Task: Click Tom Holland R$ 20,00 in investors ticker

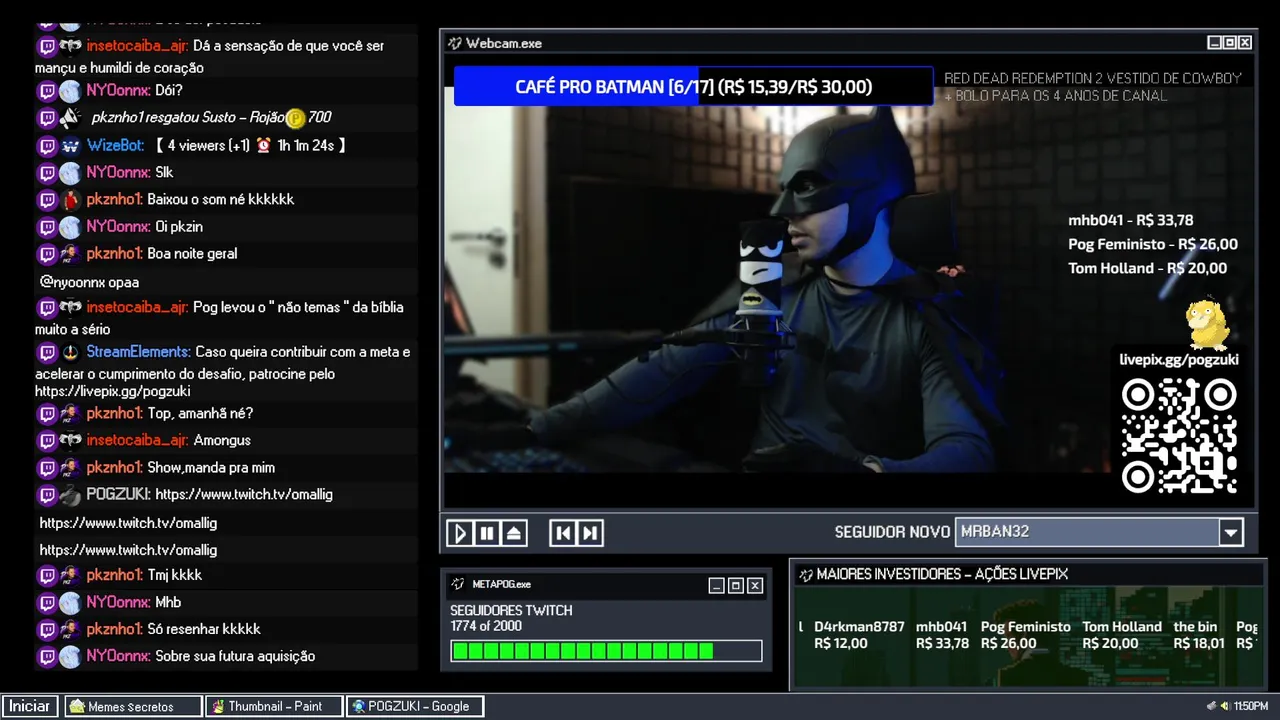Action: pyautogui.click(x=1122, y=635)
